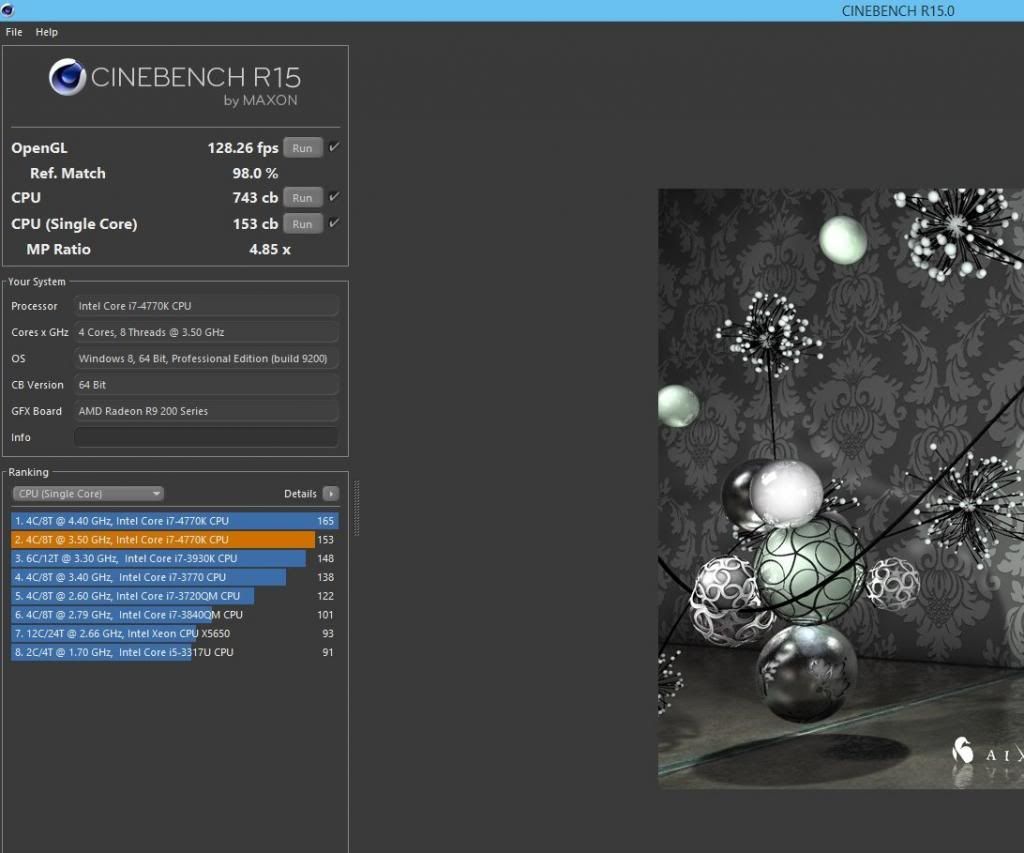Run the OpenGL benchmark

(302, 148)
